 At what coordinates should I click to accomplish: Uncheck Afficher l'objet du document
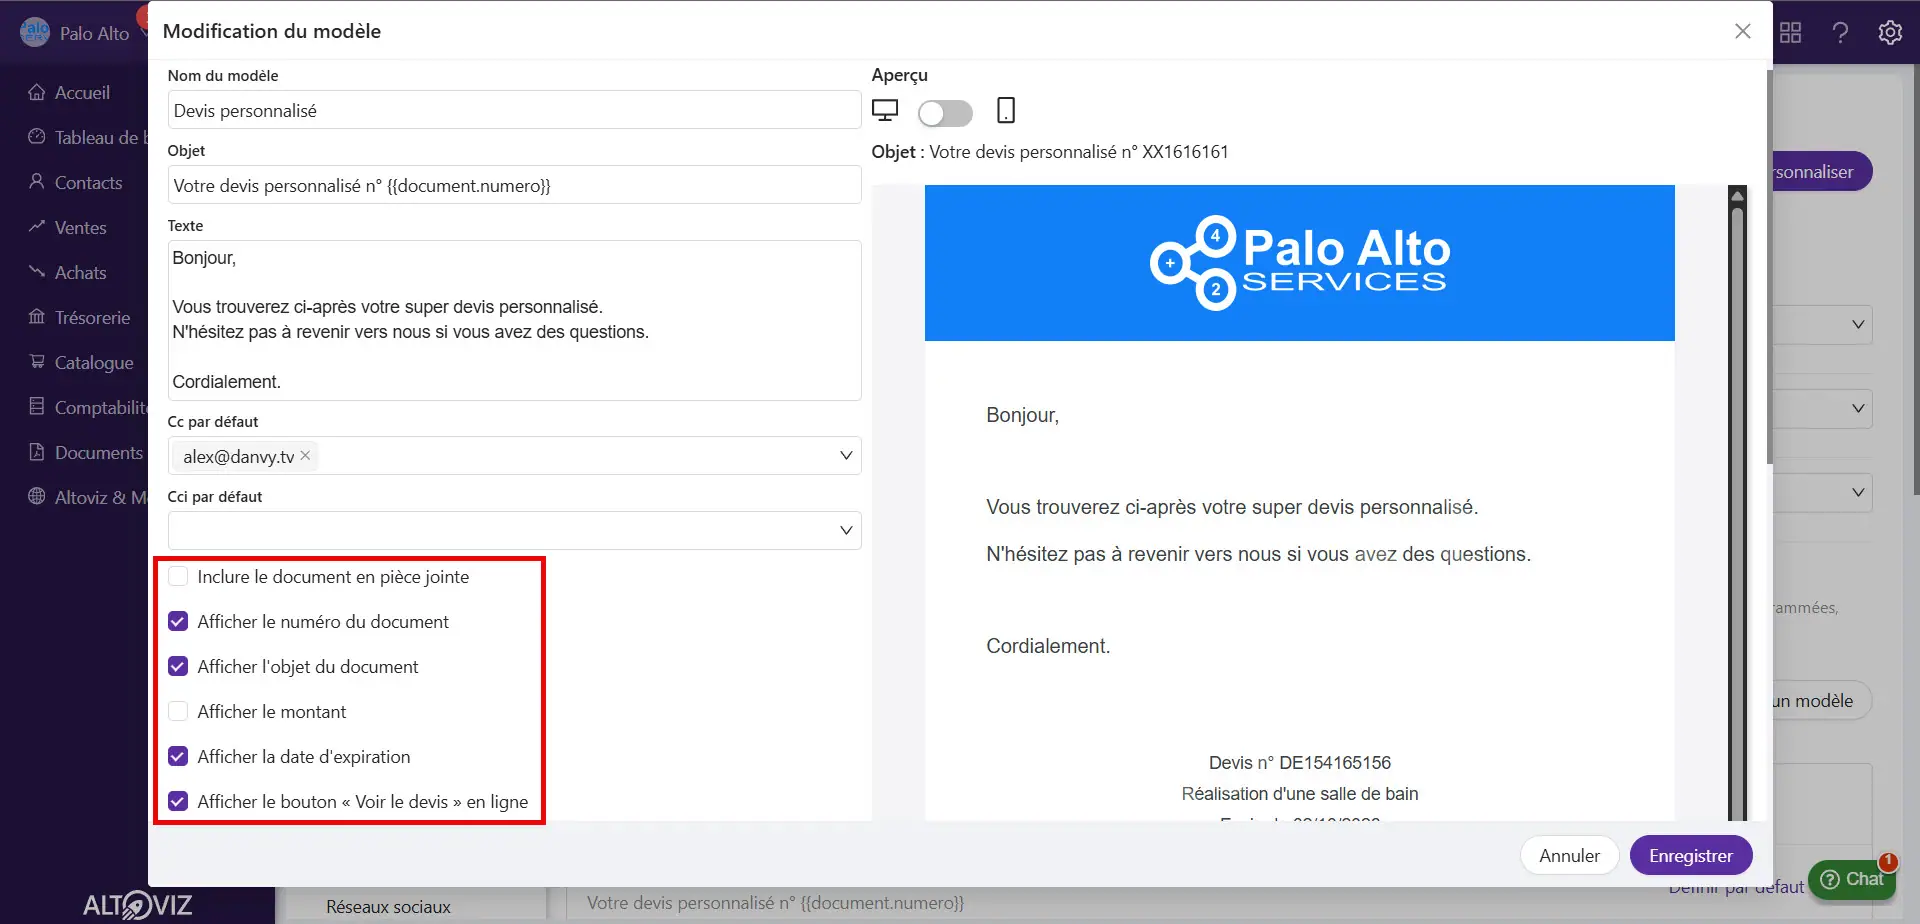178,667
